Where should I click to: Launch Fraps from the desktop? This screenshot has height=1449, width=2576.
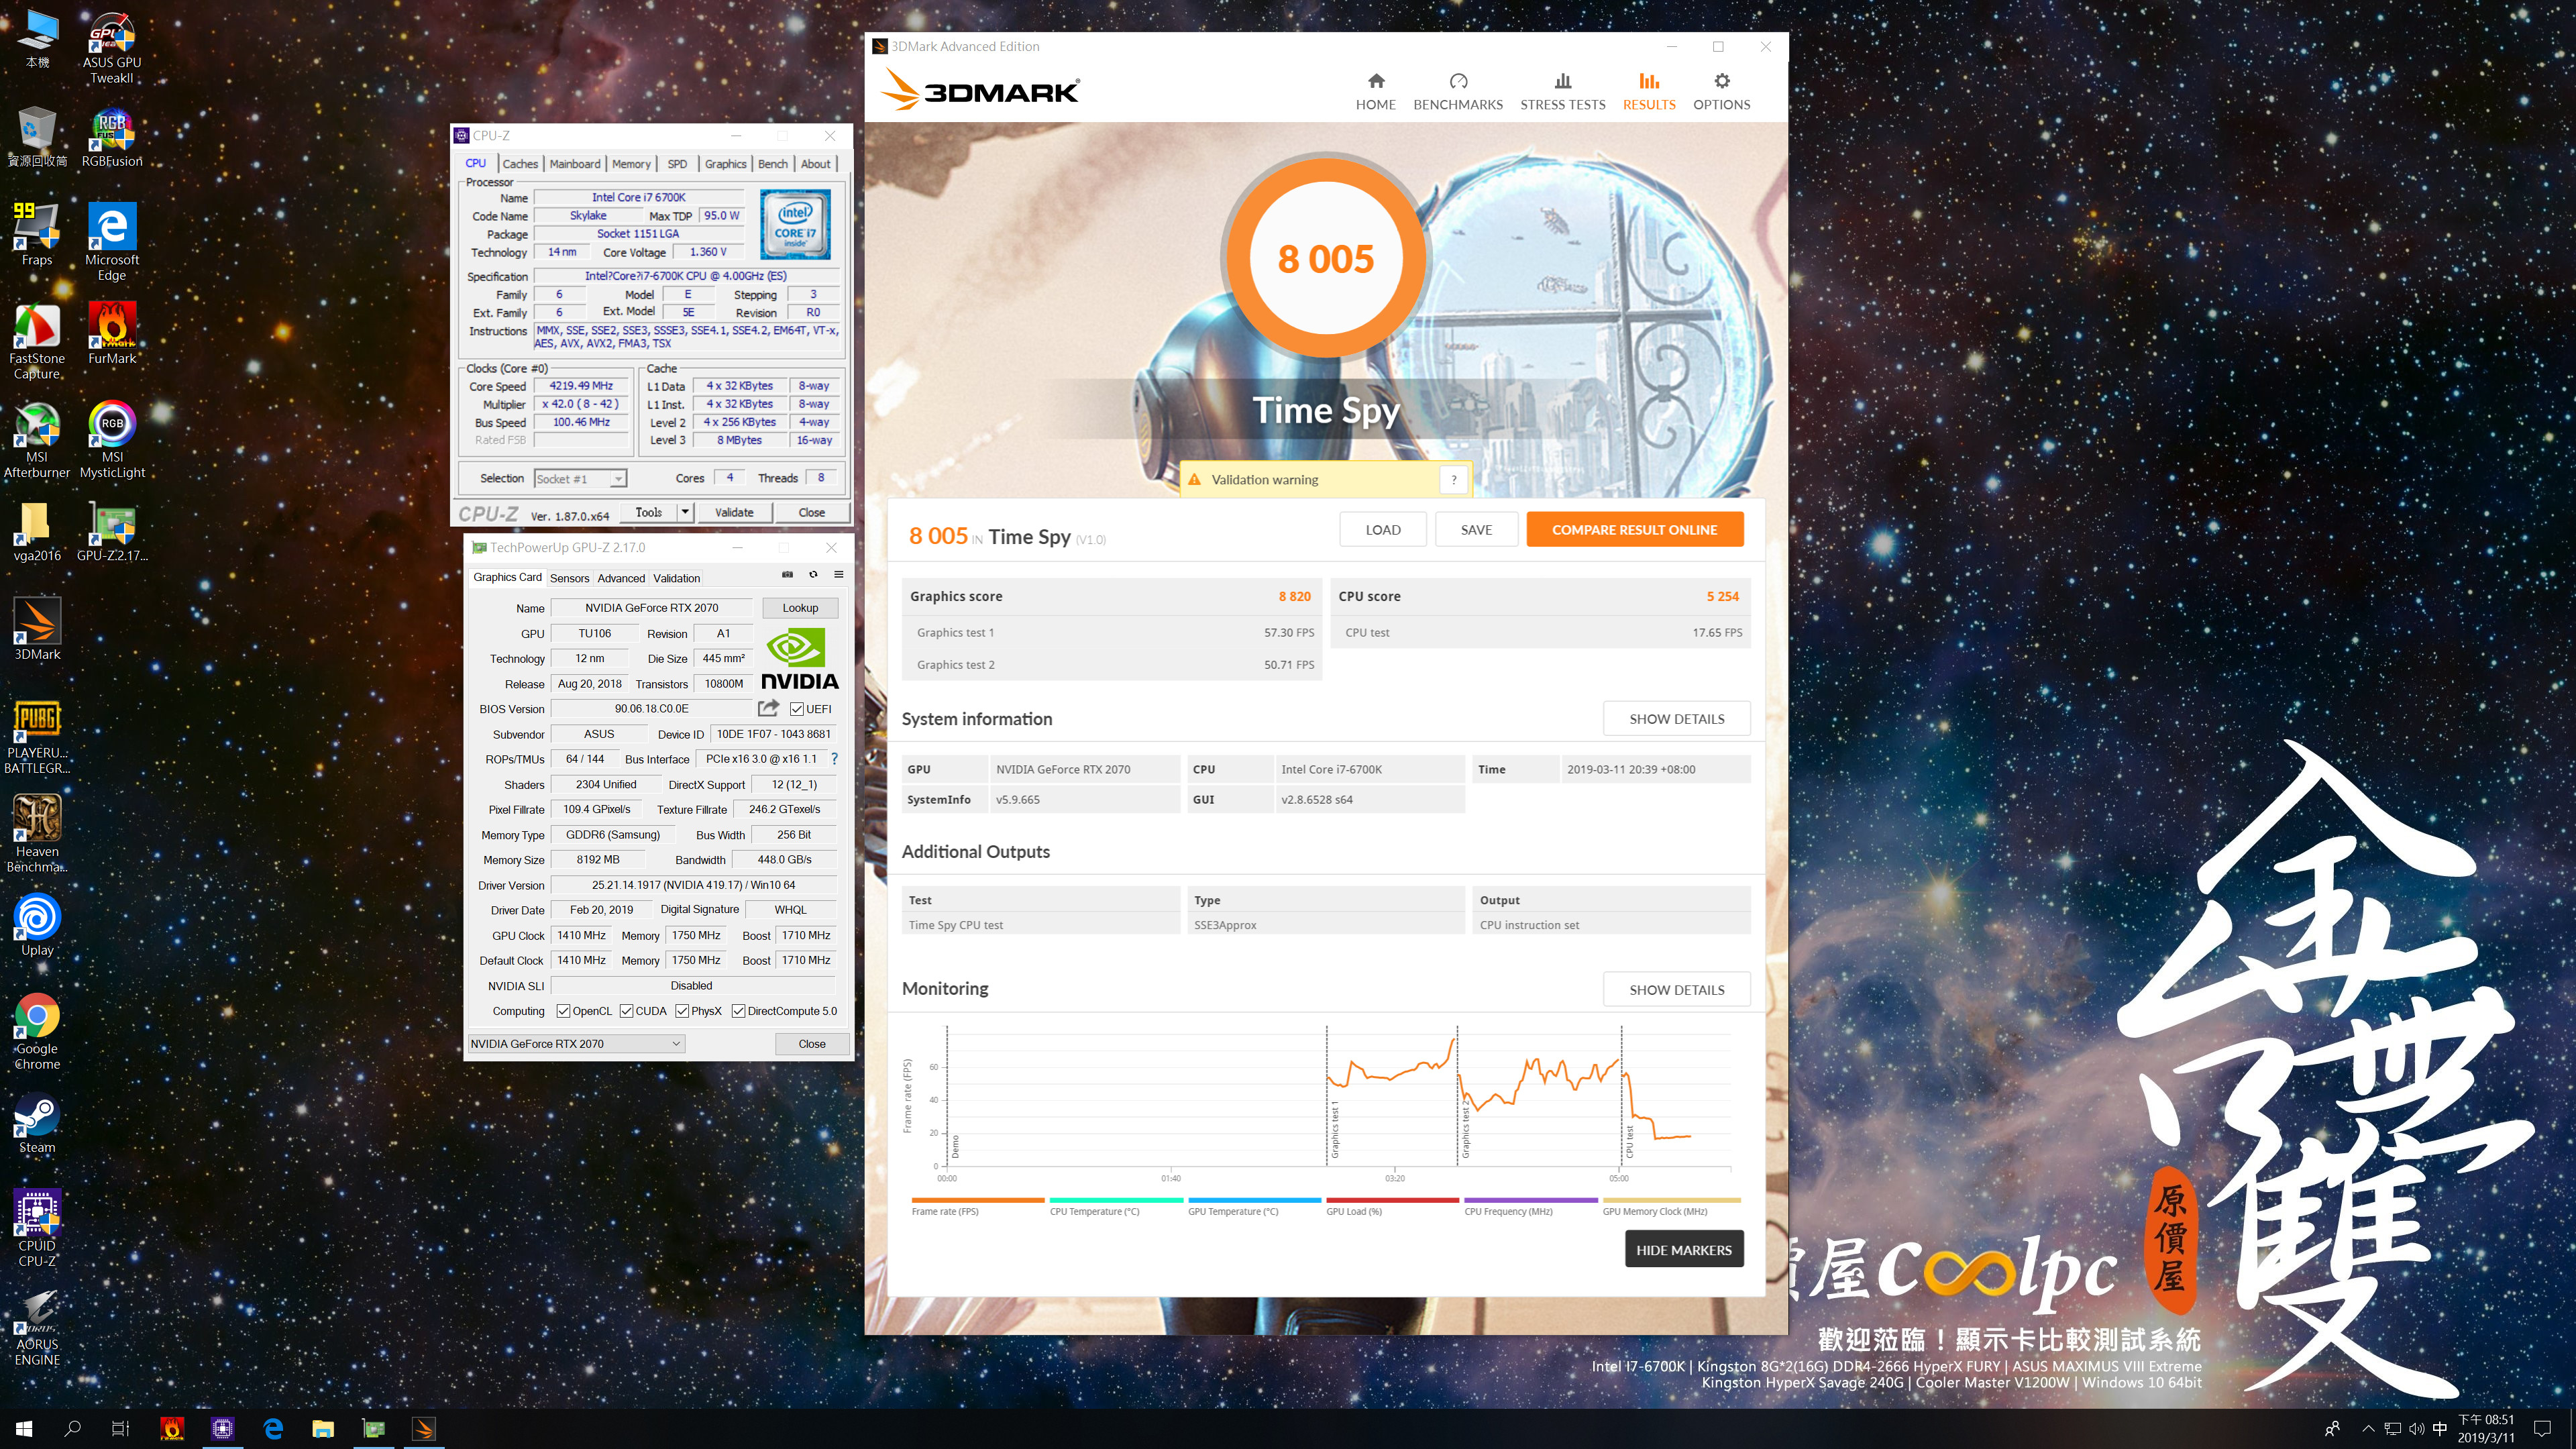click(37, 234)
